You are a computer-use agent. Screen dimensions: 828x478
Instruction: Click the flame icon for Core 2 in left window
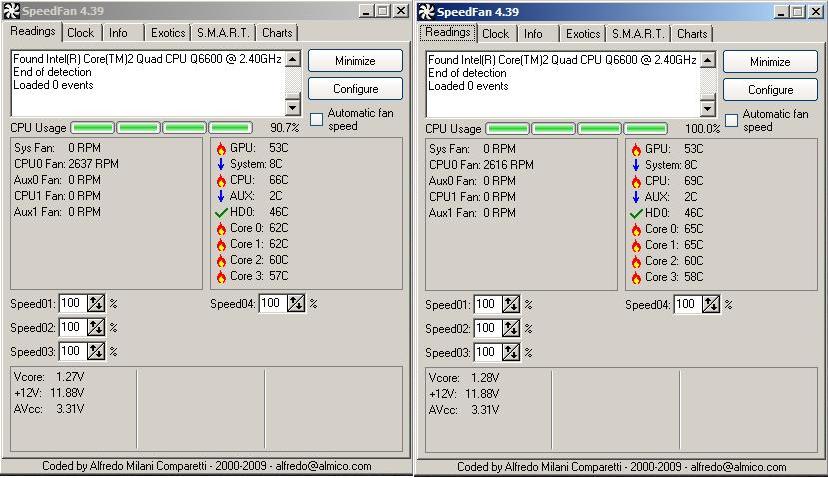[x=221, y=260]
